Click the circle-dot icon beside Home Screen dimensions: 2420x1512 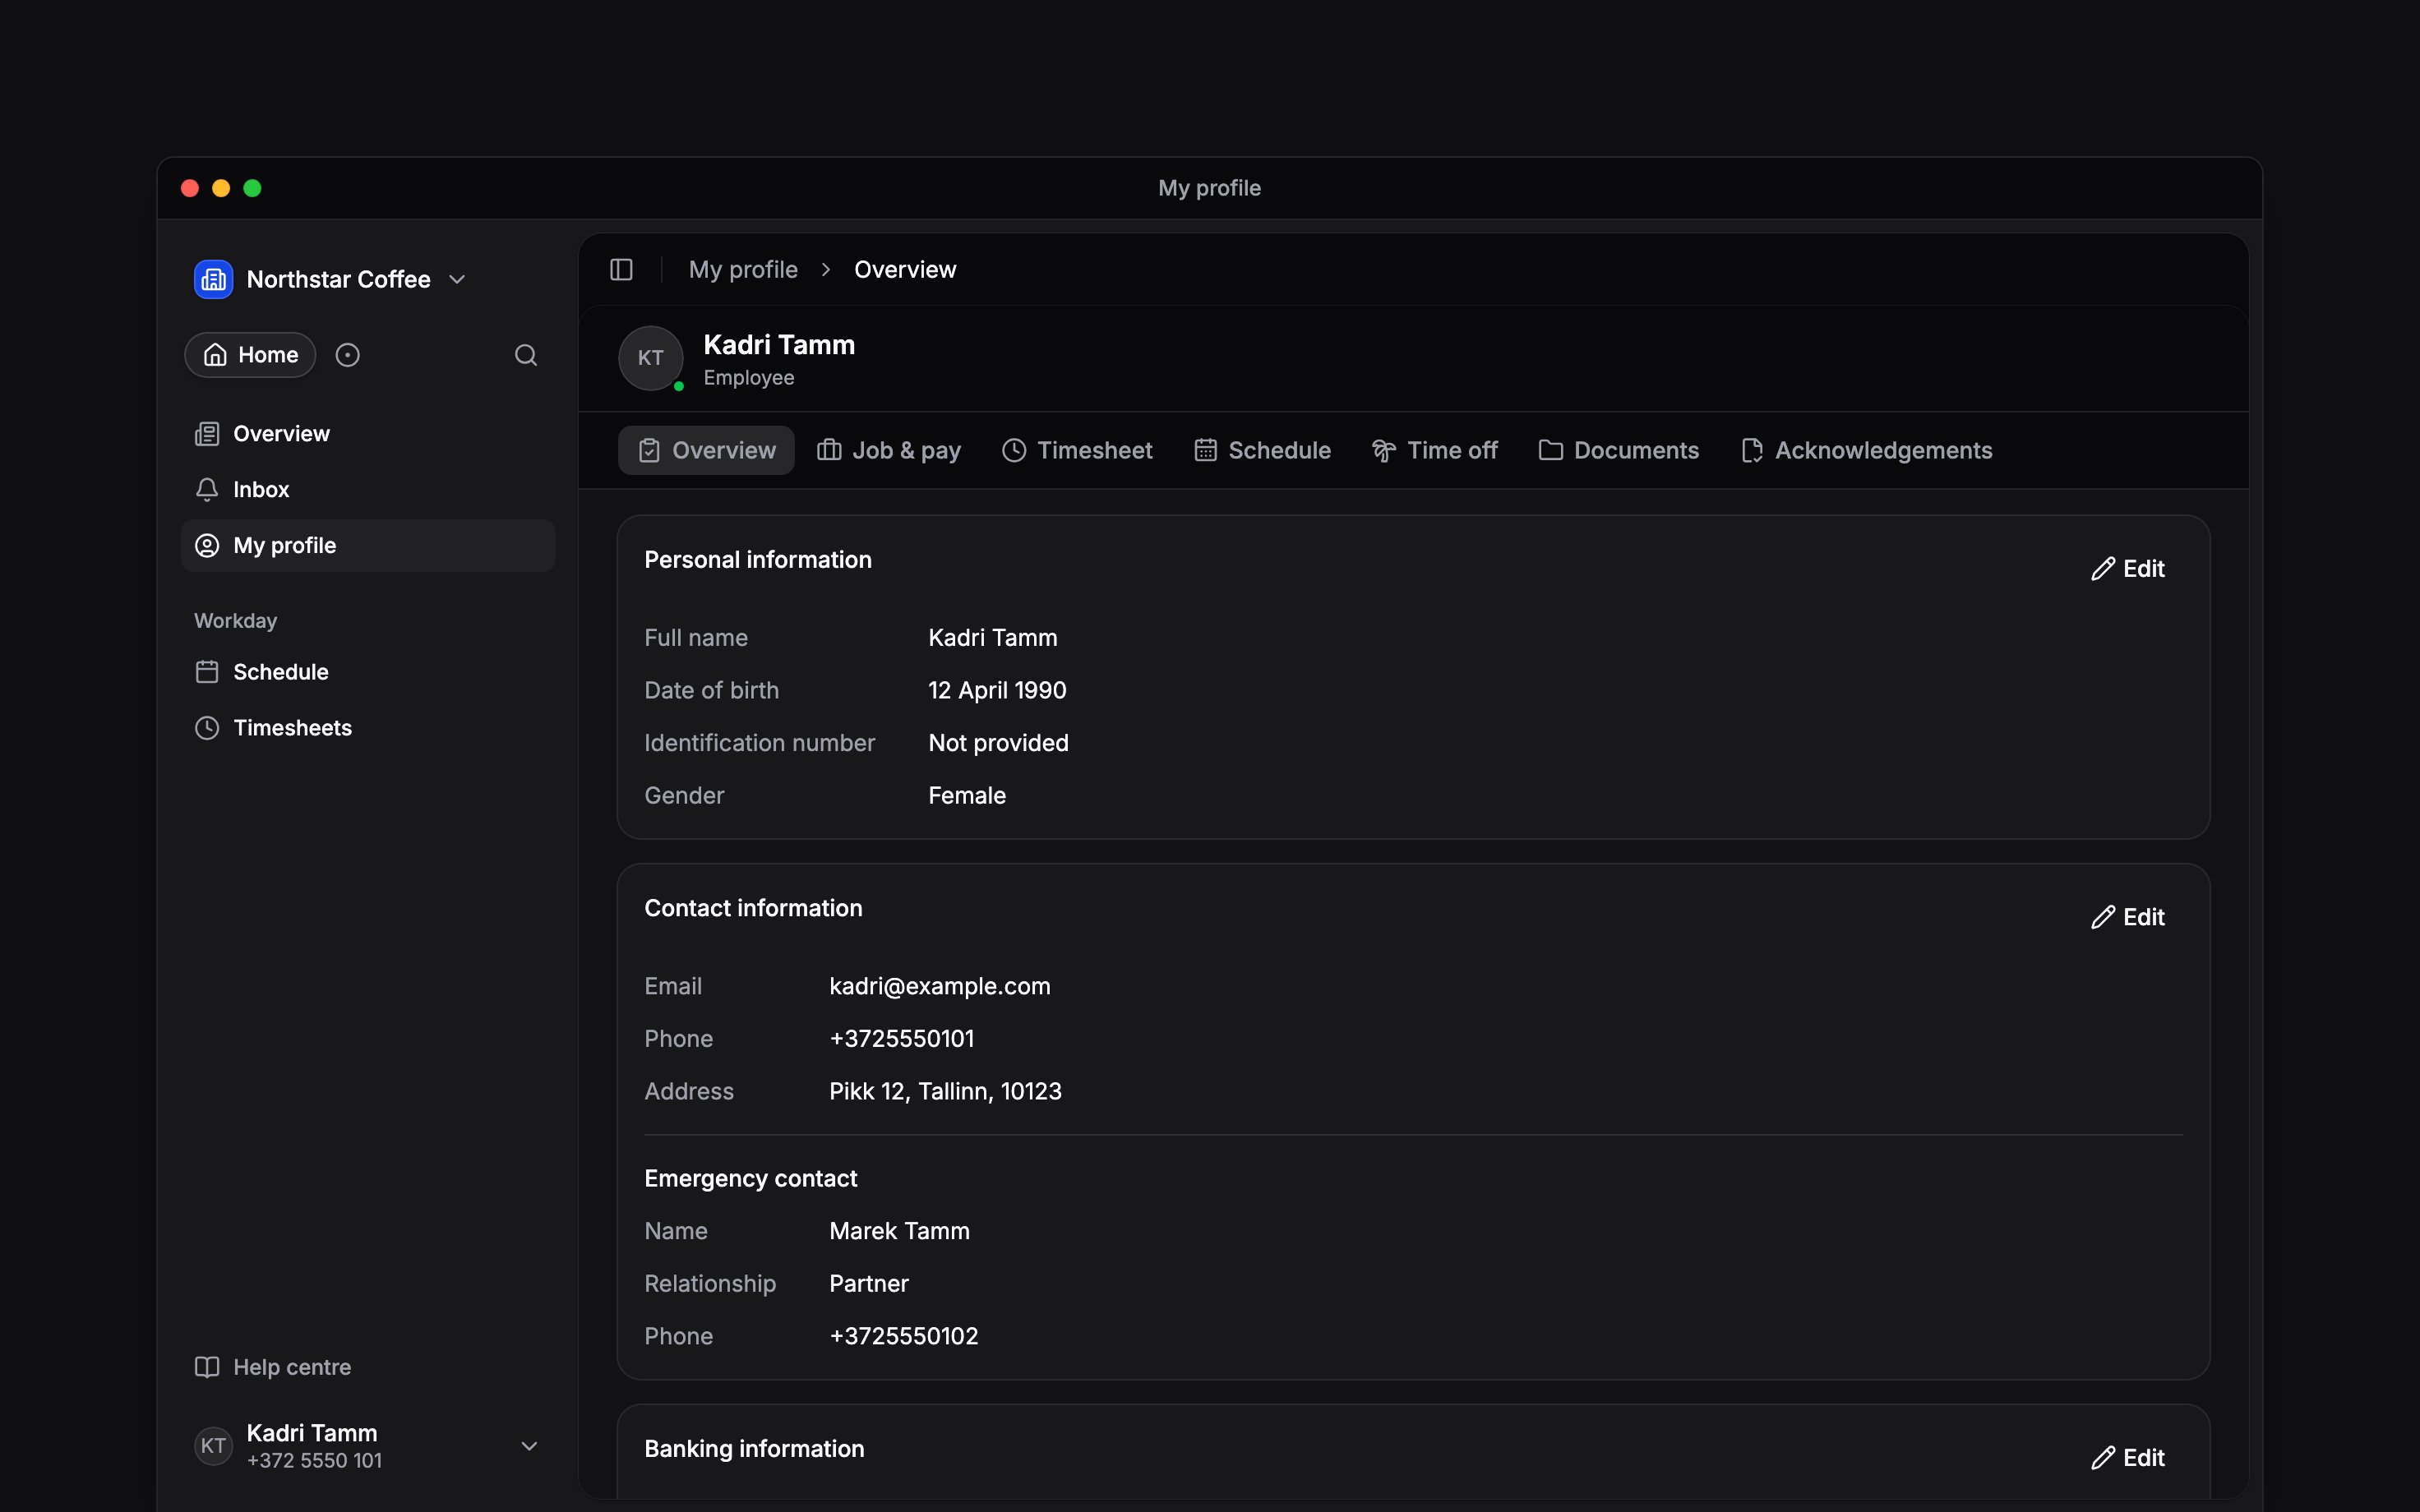coord(347,355)
